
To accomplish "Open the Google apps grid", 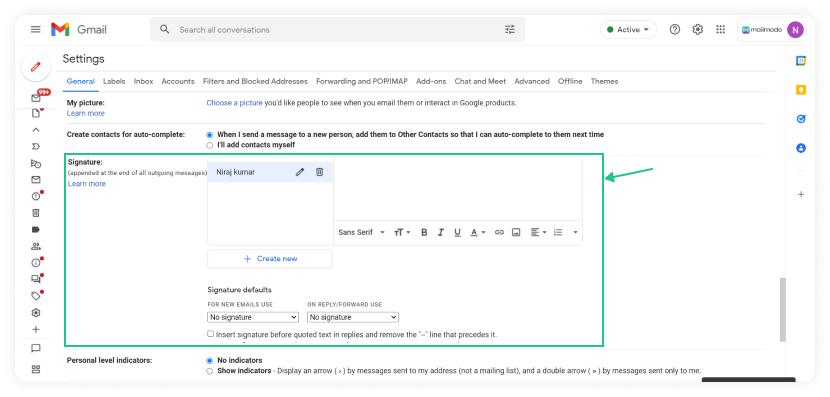I will tap(720, 30).
